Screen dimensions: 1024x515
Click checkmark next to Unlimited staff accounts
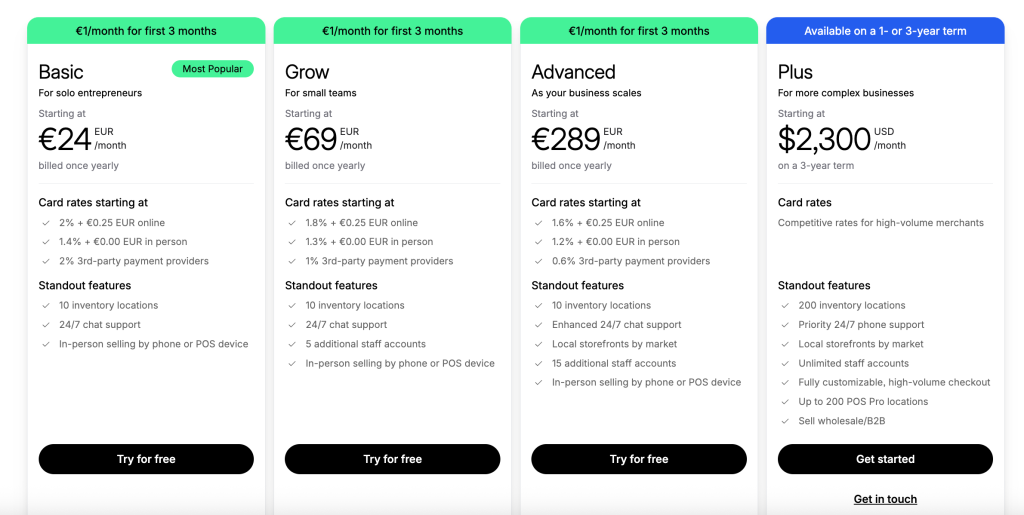click(x=786, y=364)
